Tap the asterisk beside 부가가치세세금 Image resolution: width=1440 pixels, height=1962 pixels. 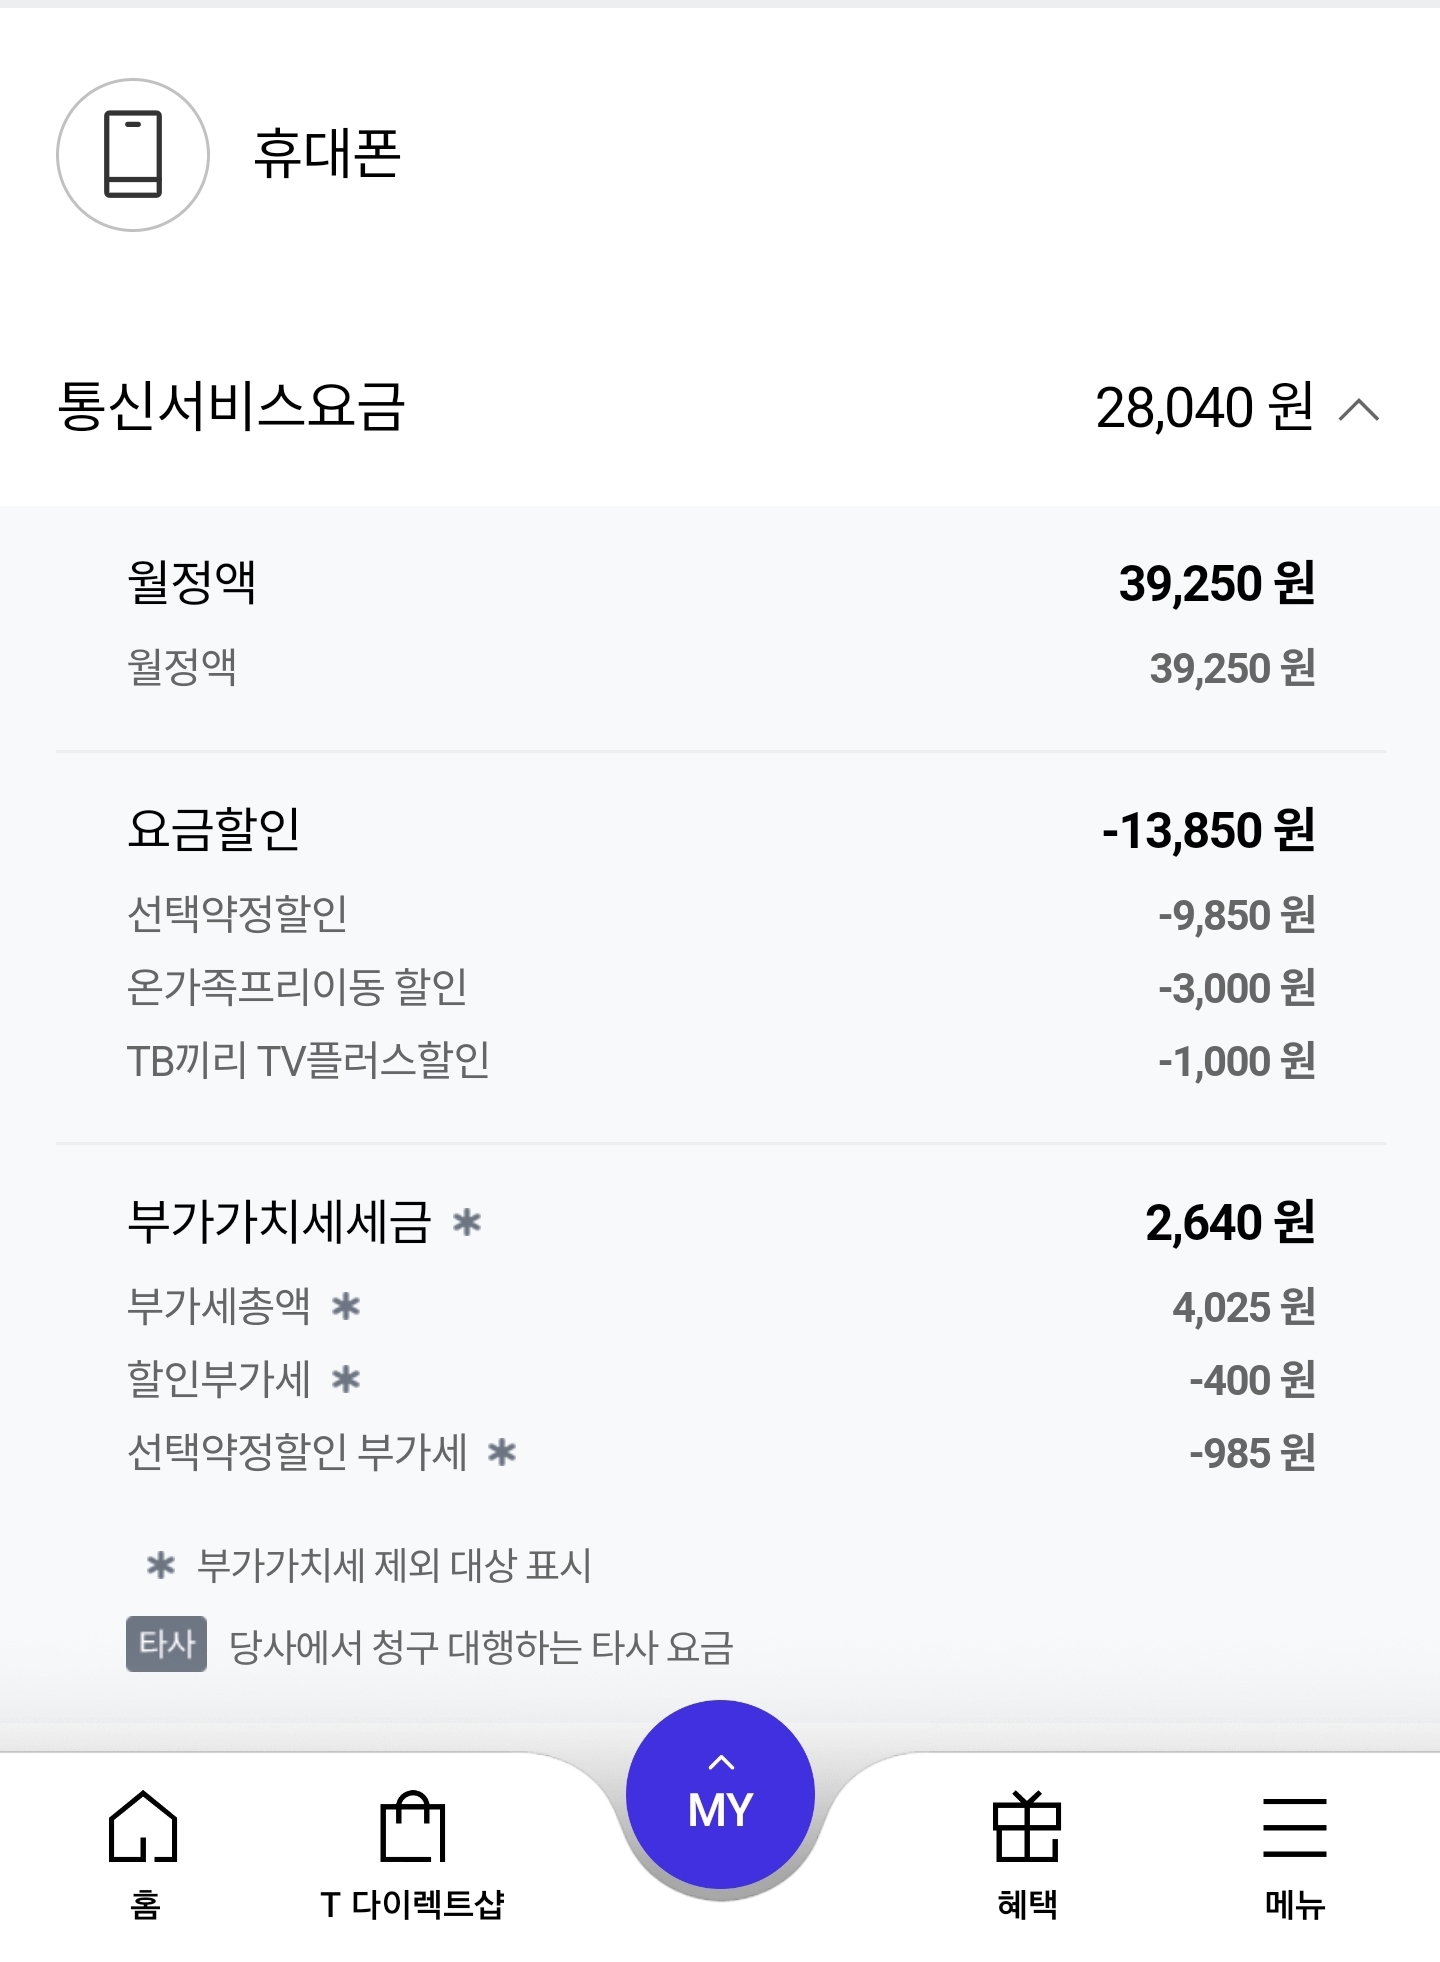467,1222
